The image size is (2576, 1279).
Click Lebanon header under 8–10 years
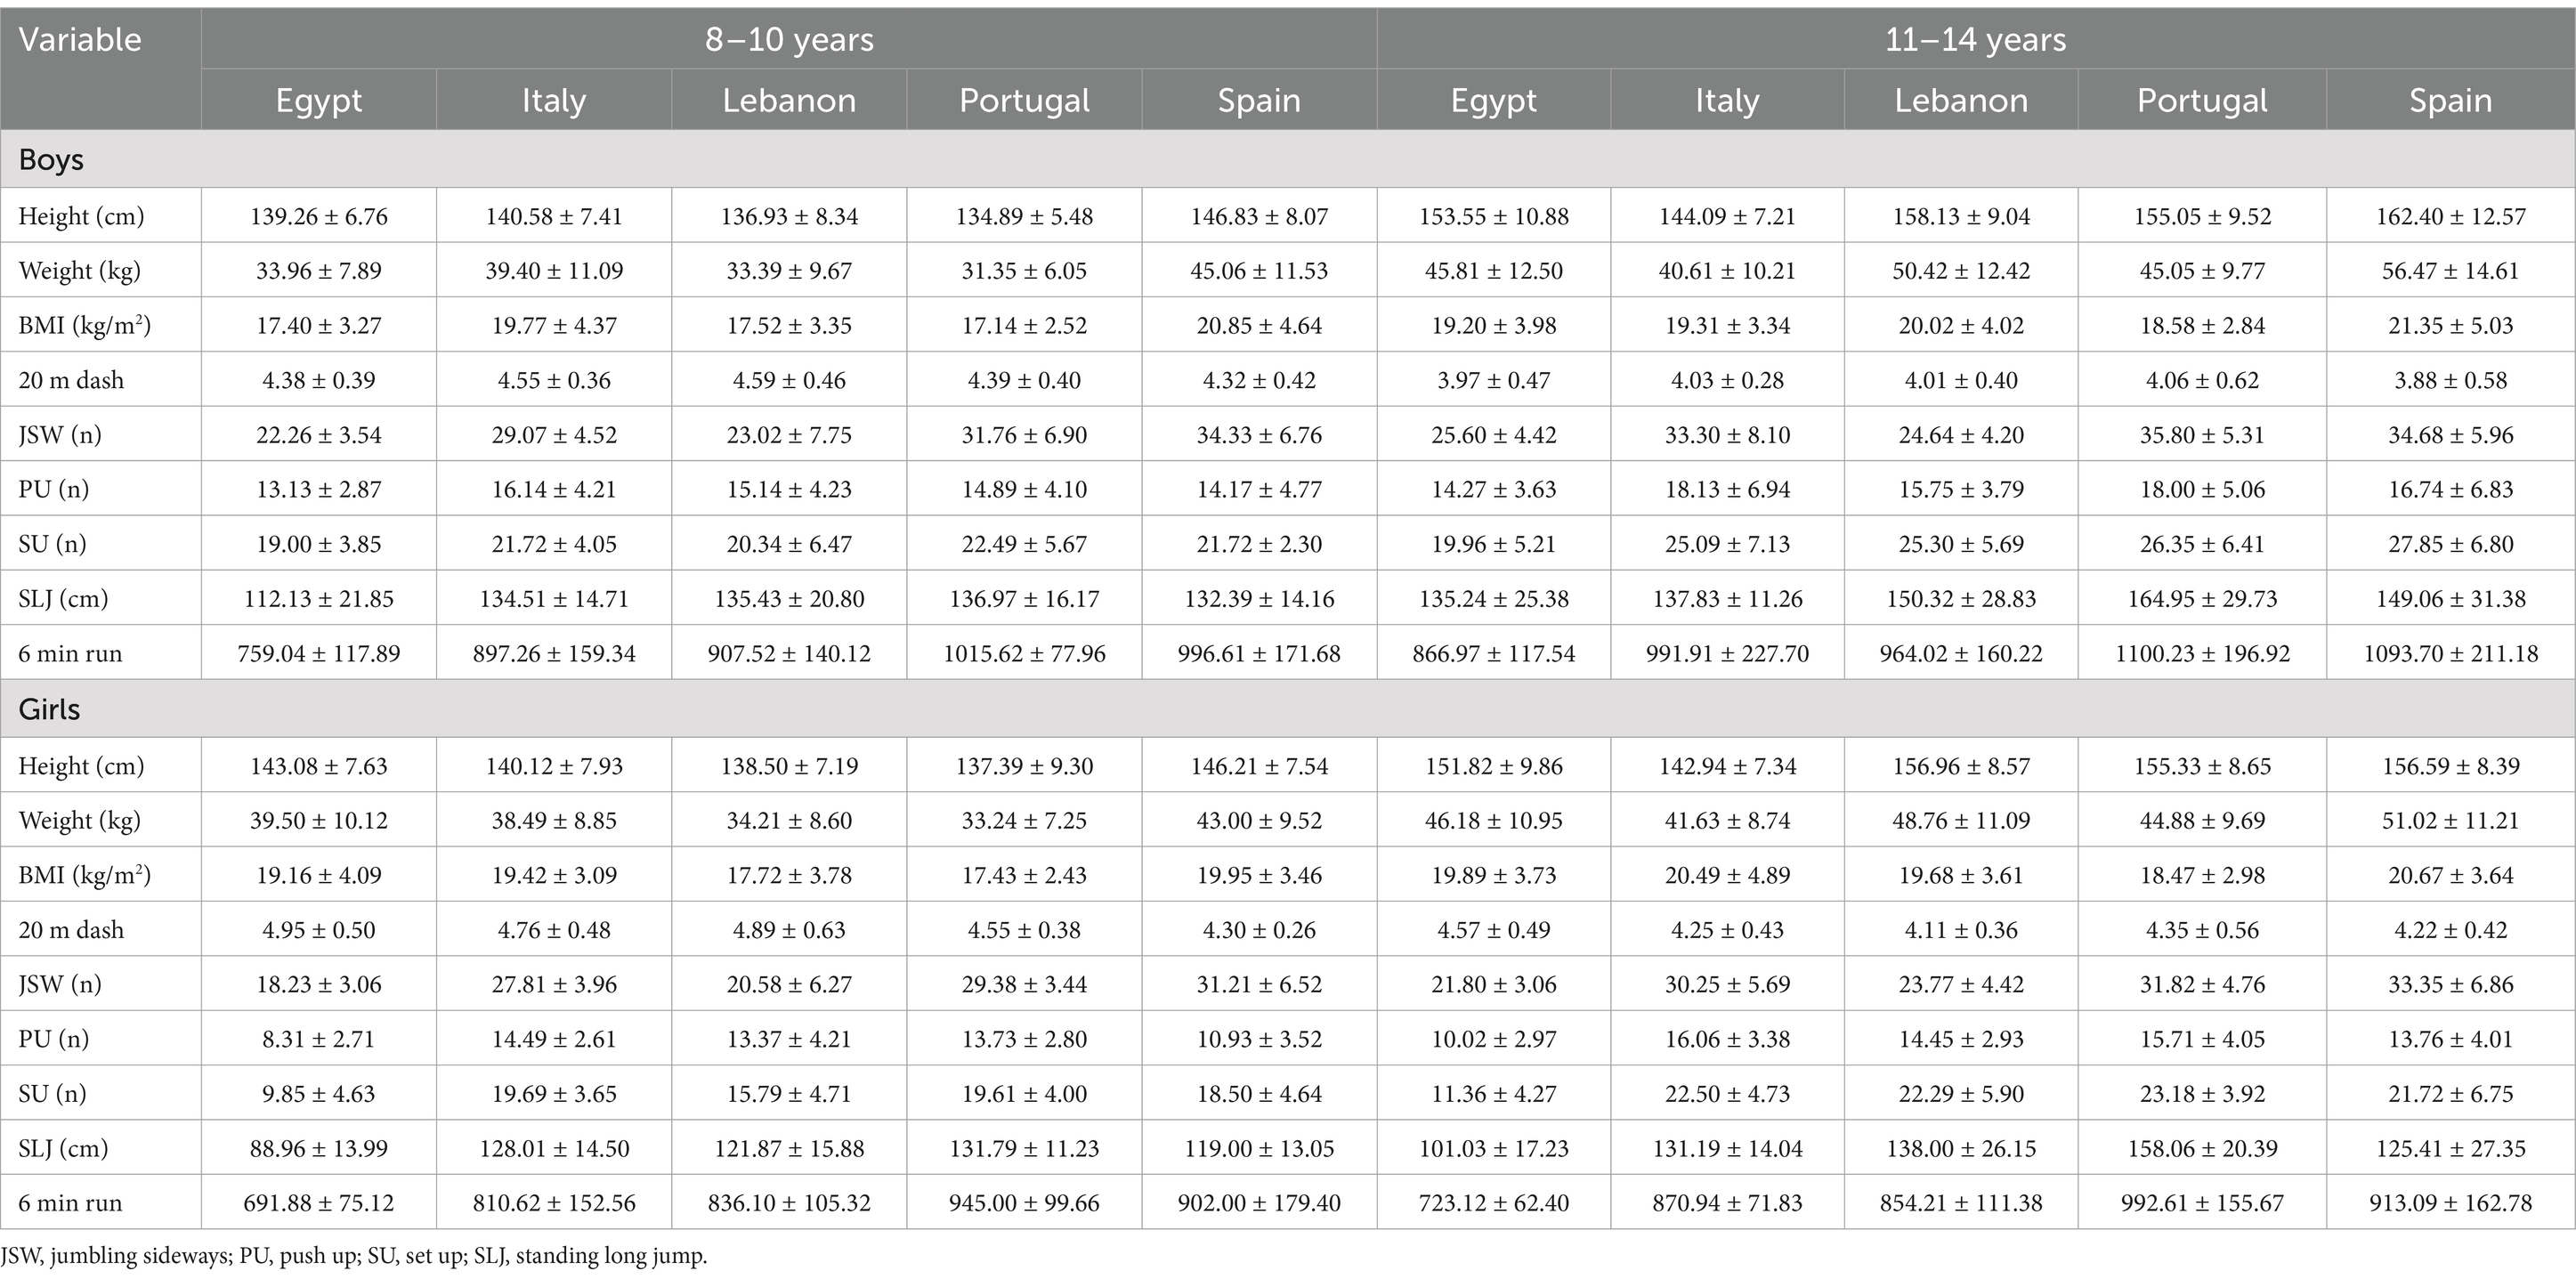789,100
